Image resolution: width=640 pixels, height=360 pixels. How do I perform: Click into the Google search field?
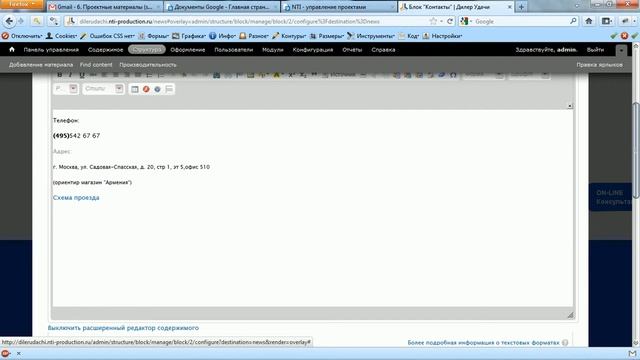(x=520, y=21)
